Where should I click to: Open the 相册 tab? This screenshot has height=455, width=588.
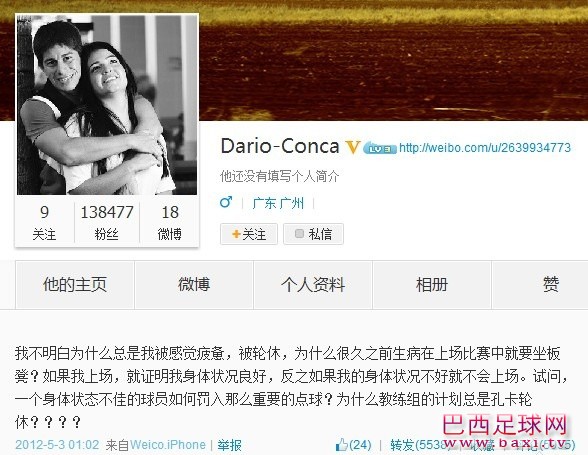pos(432,285)
